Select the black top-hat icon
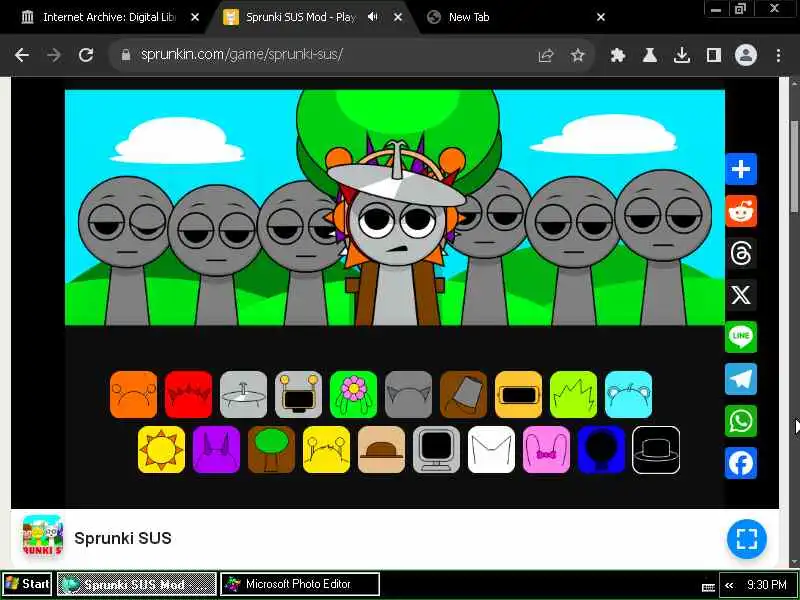This screenshot has height=600, width=800. tap(656, 449)
